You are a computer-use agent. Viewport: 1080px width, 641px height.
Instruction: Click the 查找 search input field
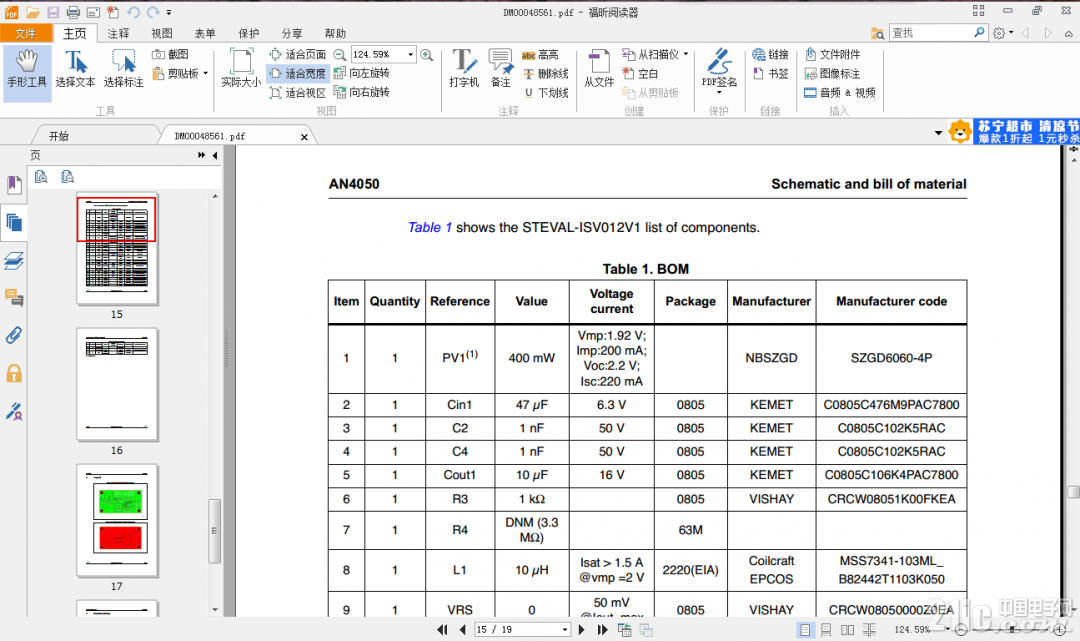(931, 32)
